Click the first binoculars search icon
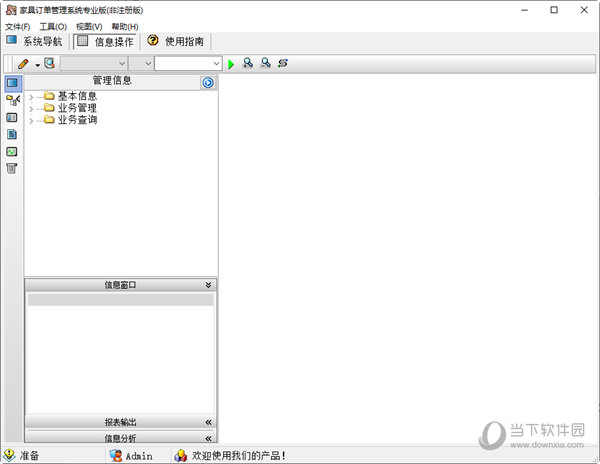The width and height of the screenshot is (600, 464). 248,63
